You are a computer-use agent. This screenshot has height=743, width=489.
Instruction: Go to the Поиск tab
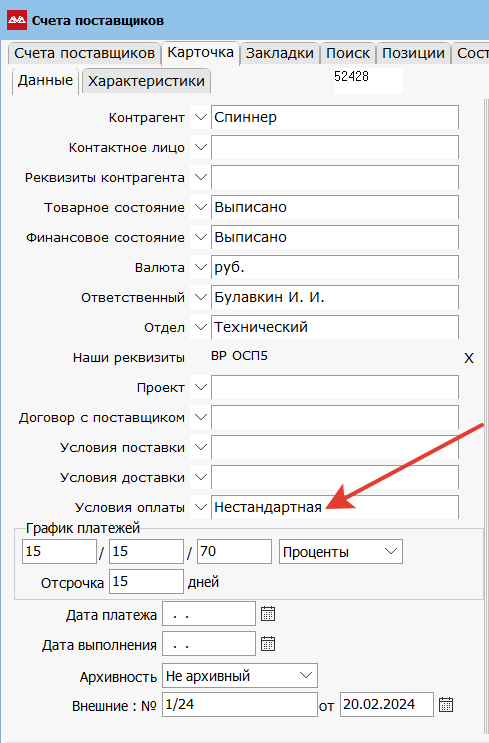(348, 53)
